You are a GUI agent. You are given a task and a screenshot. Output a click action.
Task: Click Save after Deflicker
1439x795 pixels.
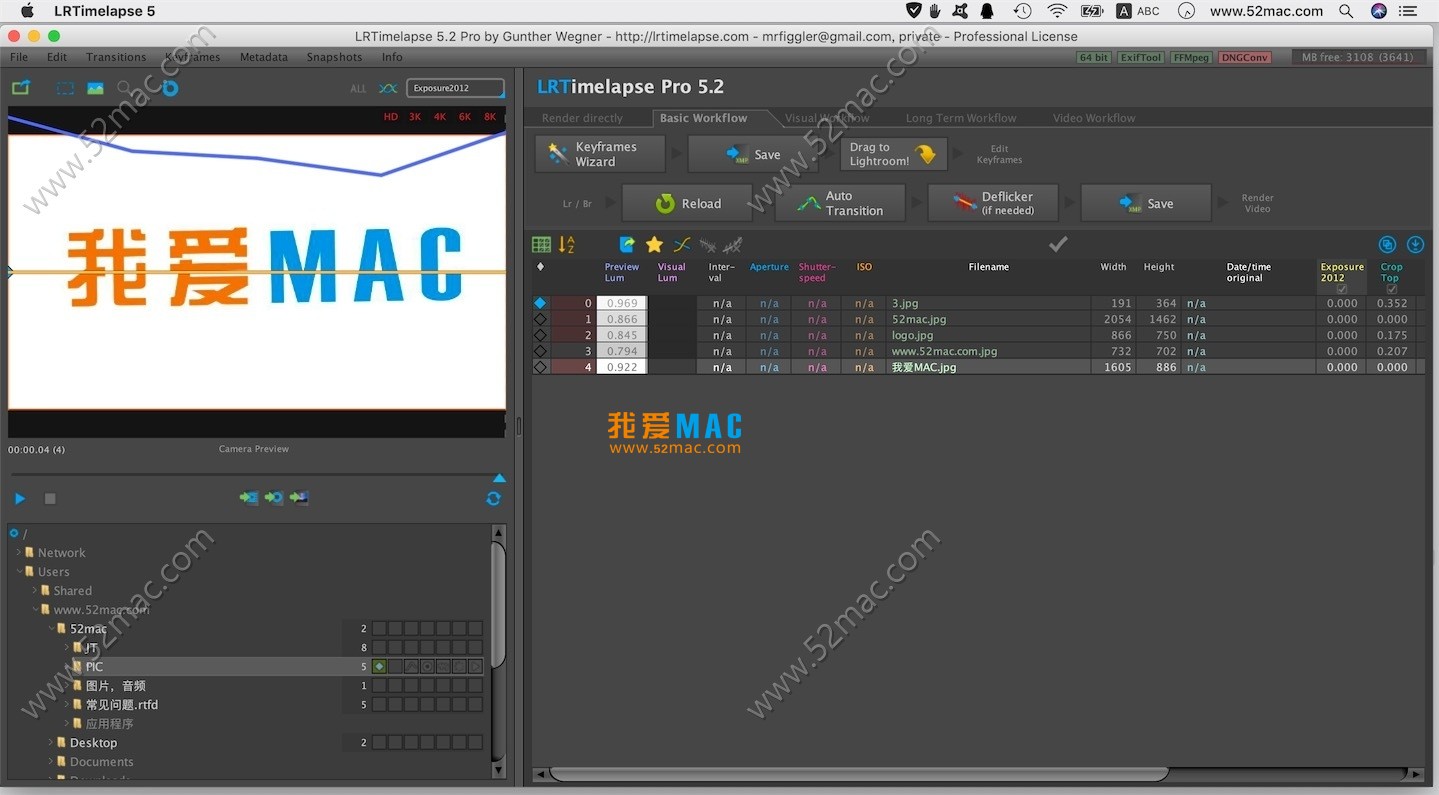(1146, 203)
